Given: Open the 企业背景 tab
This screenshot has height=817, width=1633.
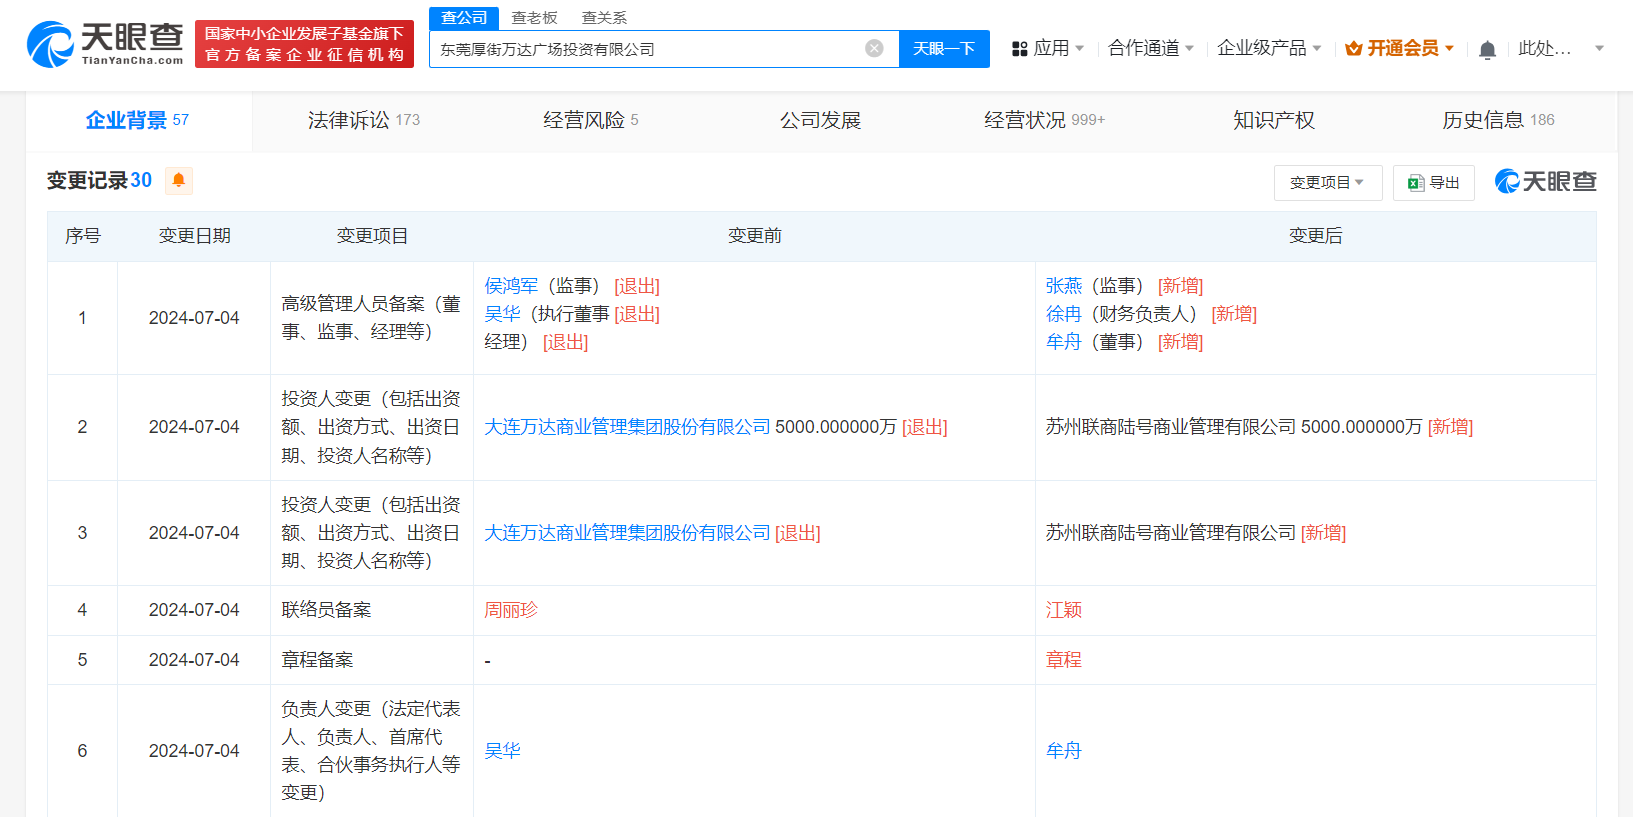Looking at the screenshot, I should 138,120.
